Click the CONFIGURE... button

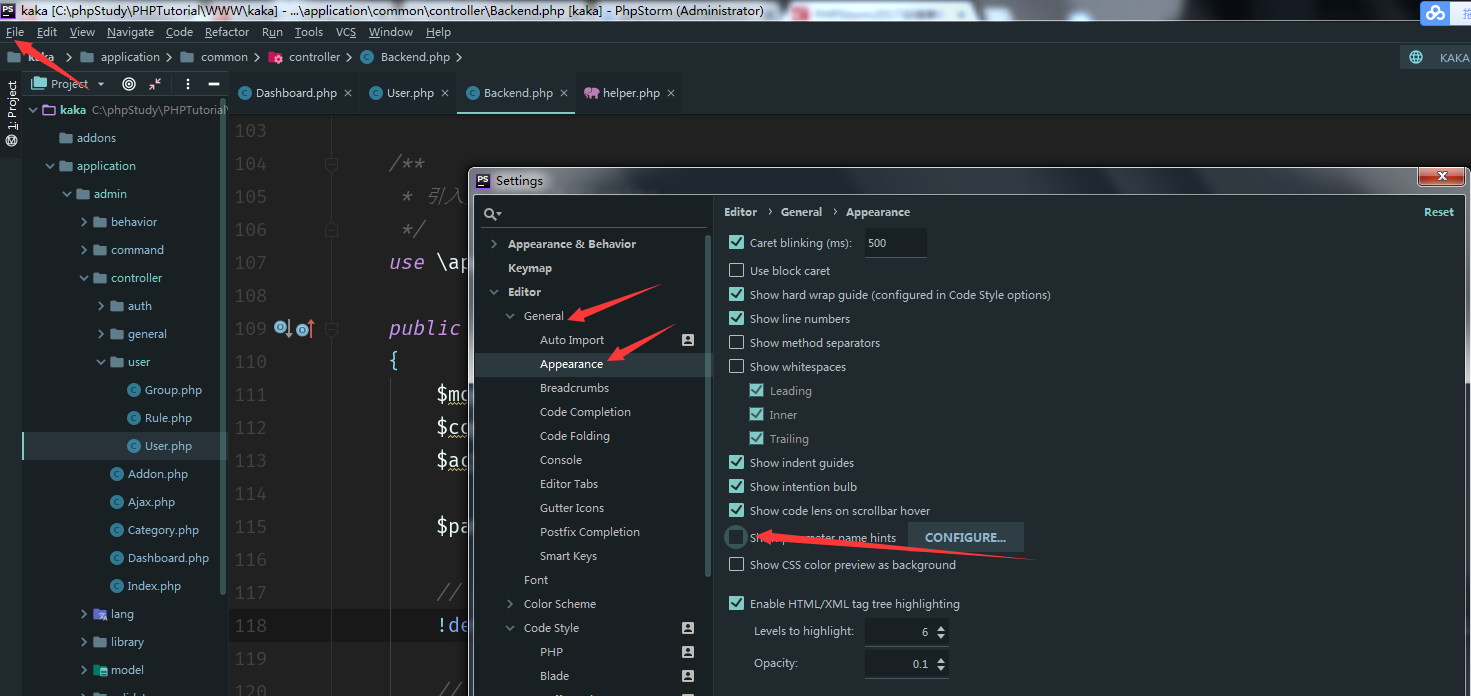[965, 537]
